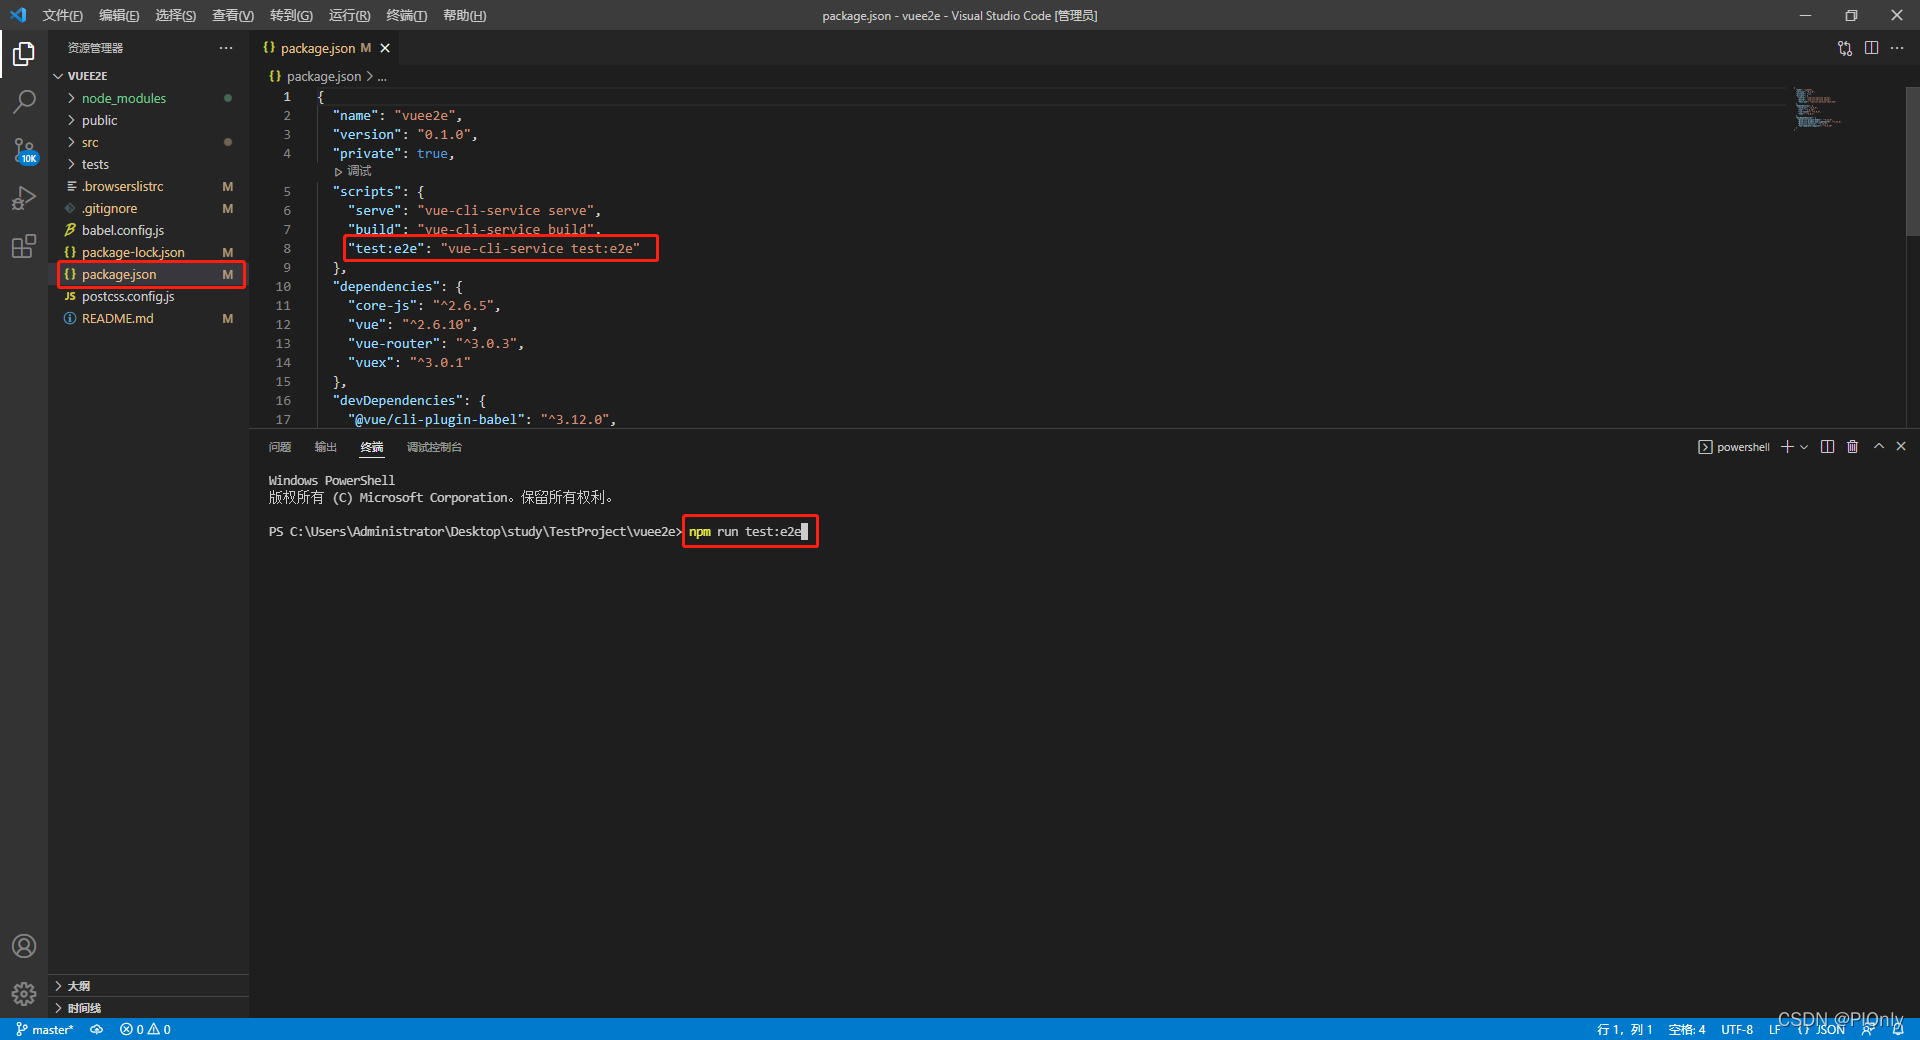
Task: Open Explorer panel more actions ellipsis
Action: point(226,48)
